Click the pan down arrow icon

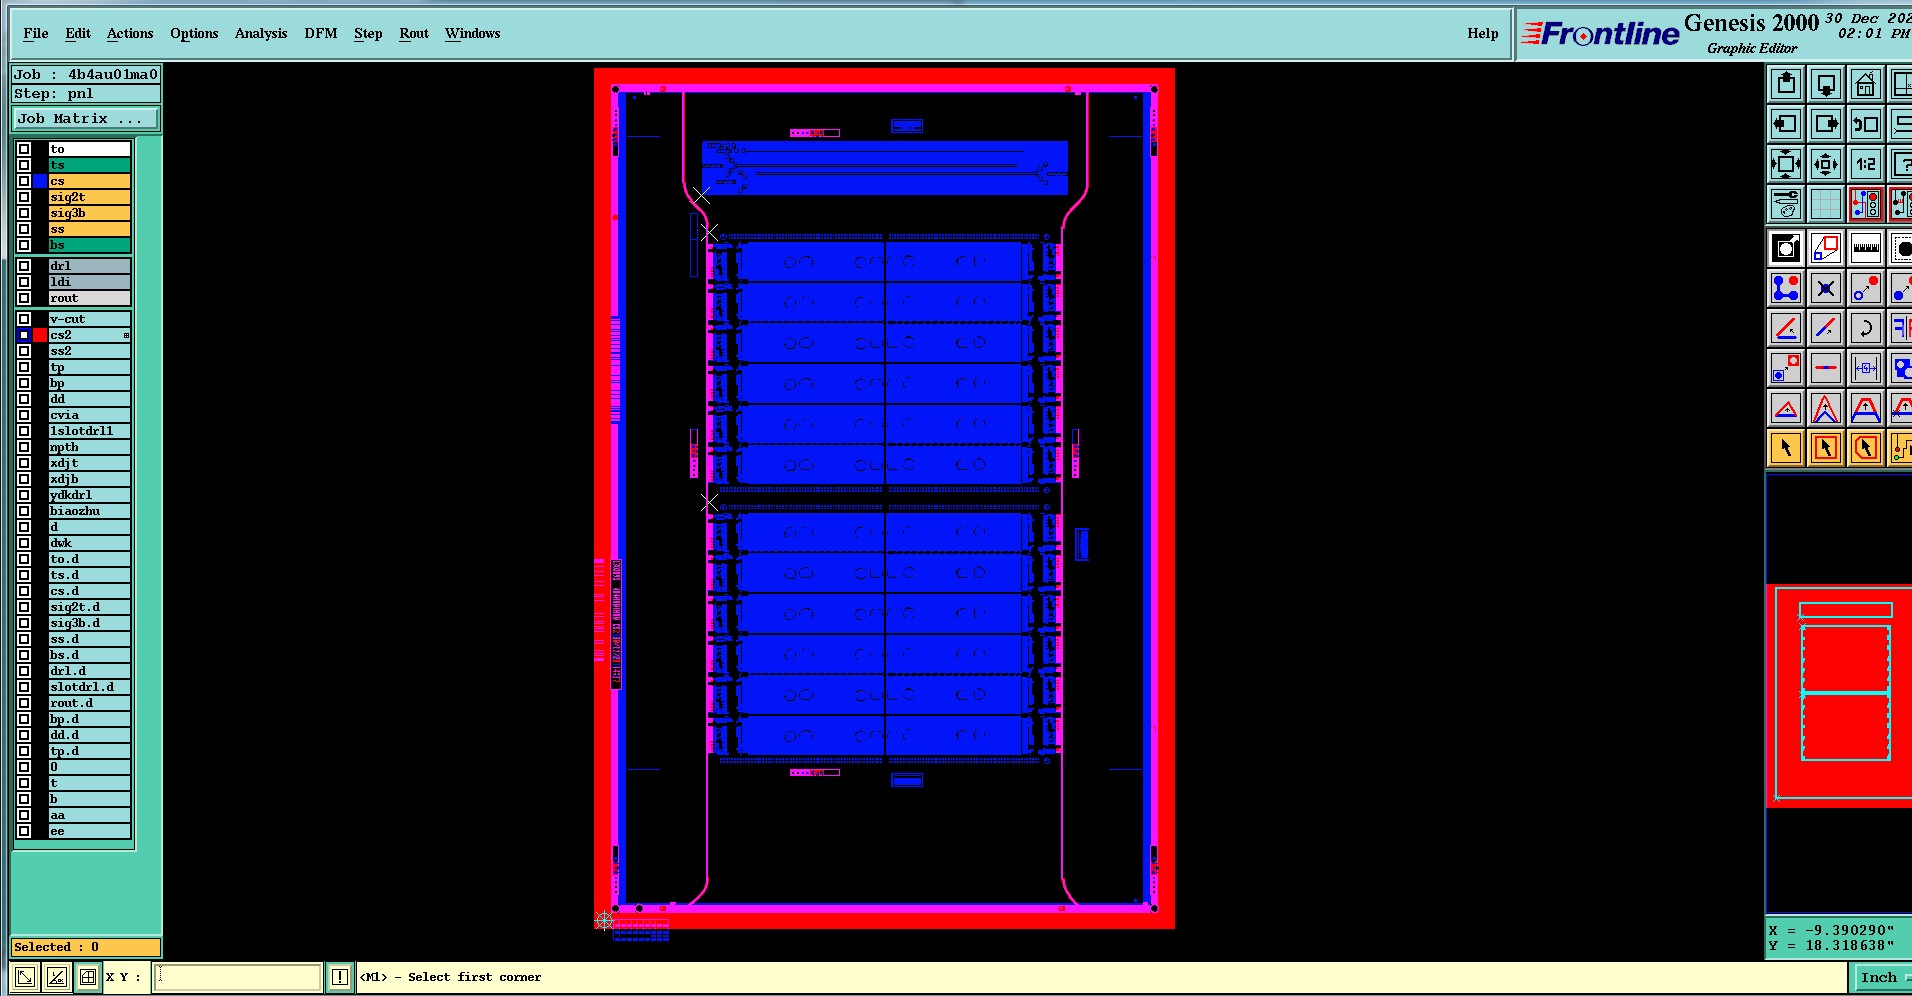click(1826, 85)
